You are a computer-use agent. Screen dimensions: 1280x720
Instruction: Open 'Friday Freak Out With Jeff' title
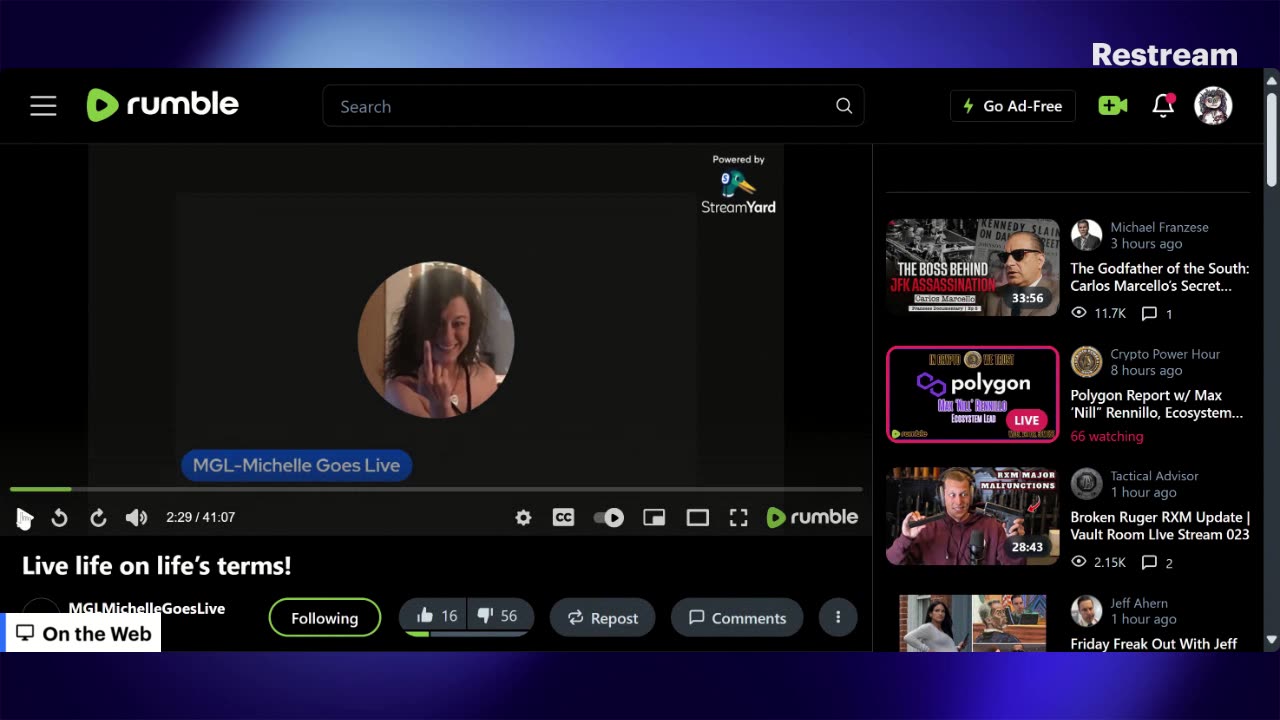(x=1153, y=644)
